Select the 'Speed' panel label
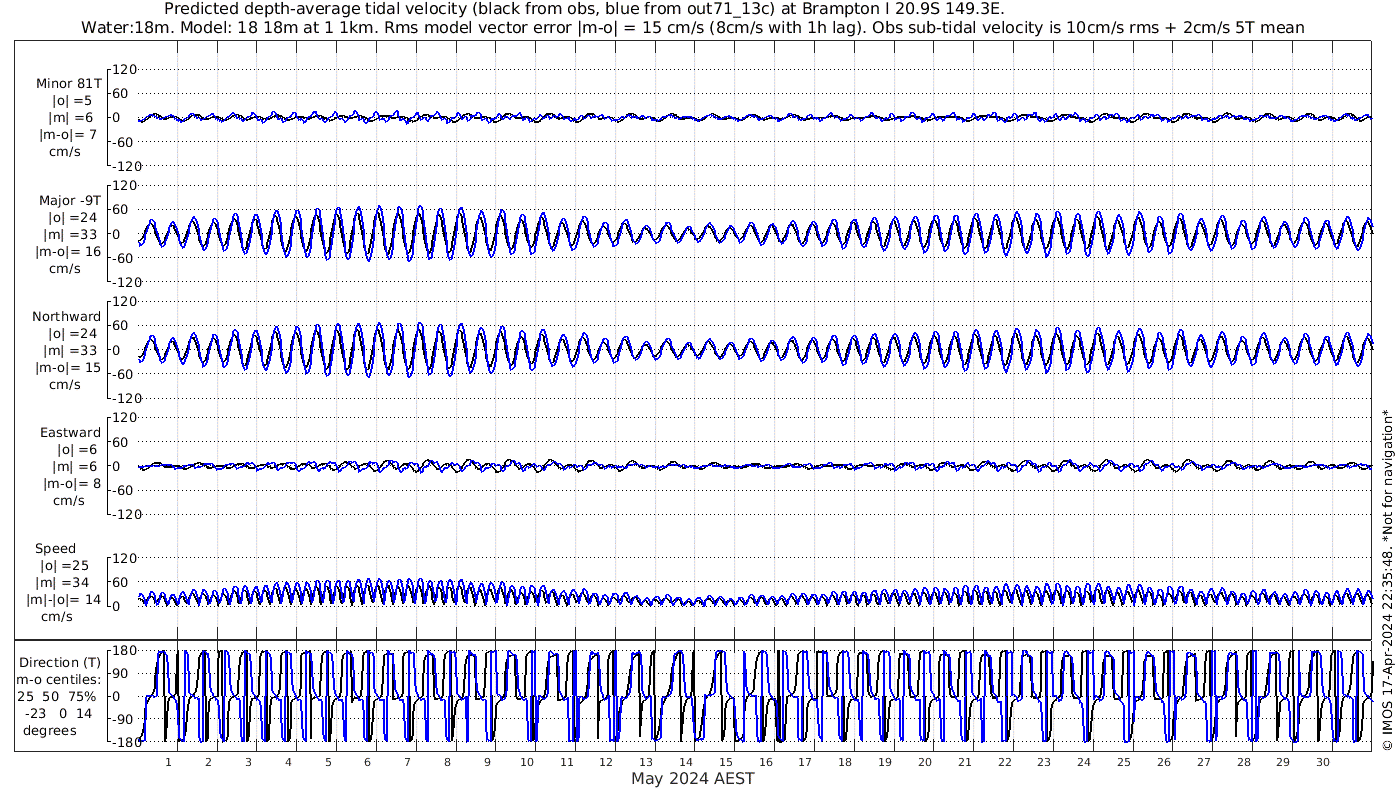The height and width of the screenshot is (800, 1400). click(x=55, y=549)
